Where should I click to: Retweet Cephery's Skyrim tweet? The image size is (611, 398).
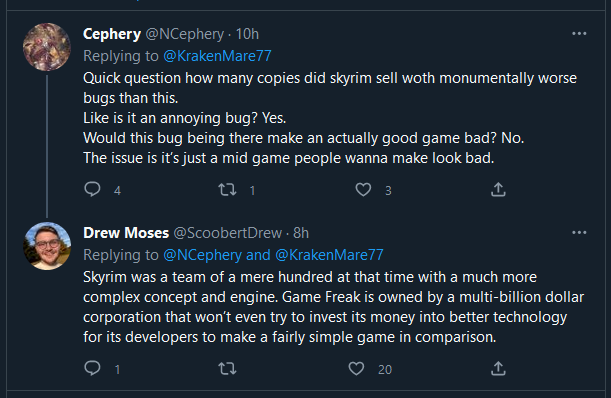[x=227, y=190]
